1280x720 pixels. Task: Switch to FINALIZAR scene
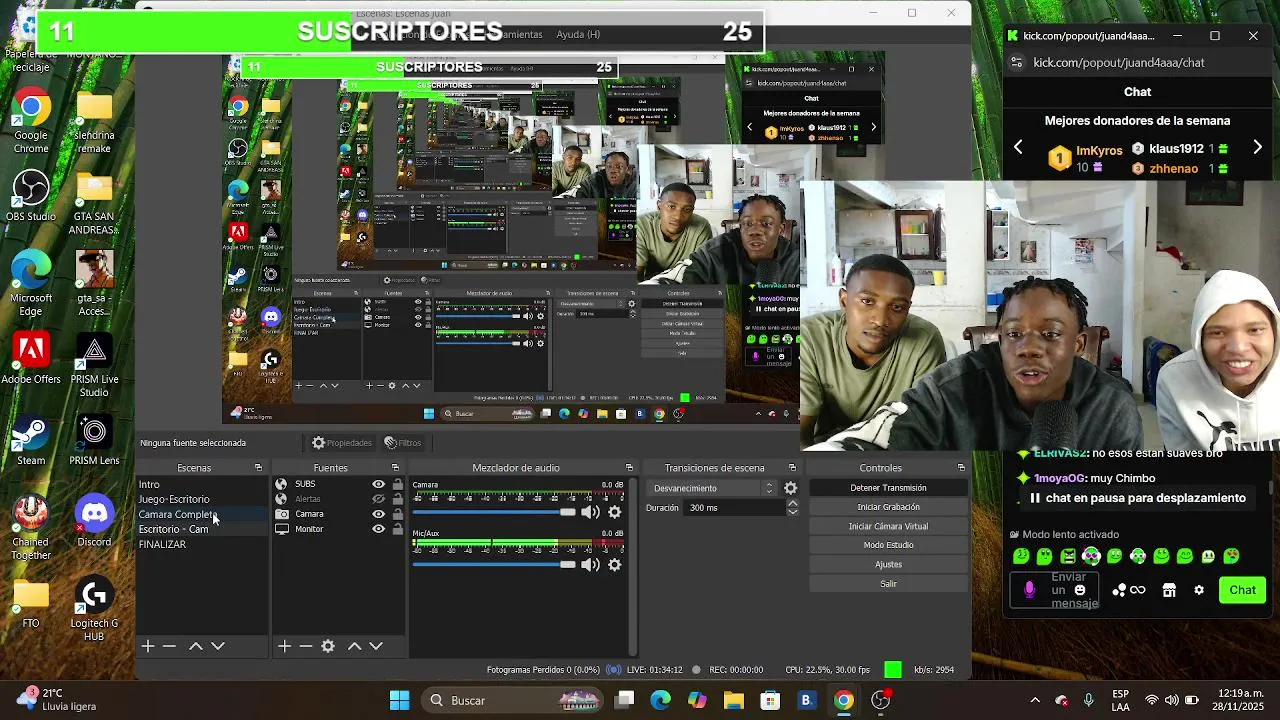pos(202,544)
